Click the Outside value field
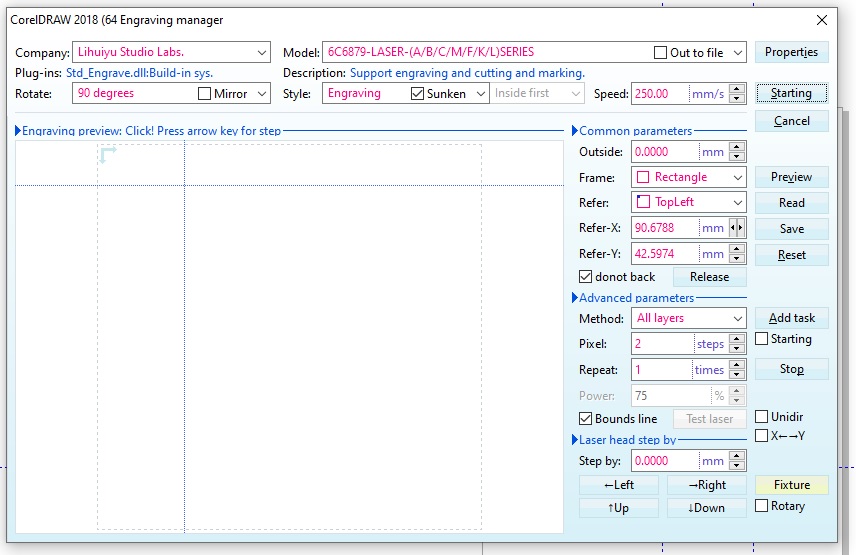Image resolution: width=856 pixels, height=555 pixels. 665,152
